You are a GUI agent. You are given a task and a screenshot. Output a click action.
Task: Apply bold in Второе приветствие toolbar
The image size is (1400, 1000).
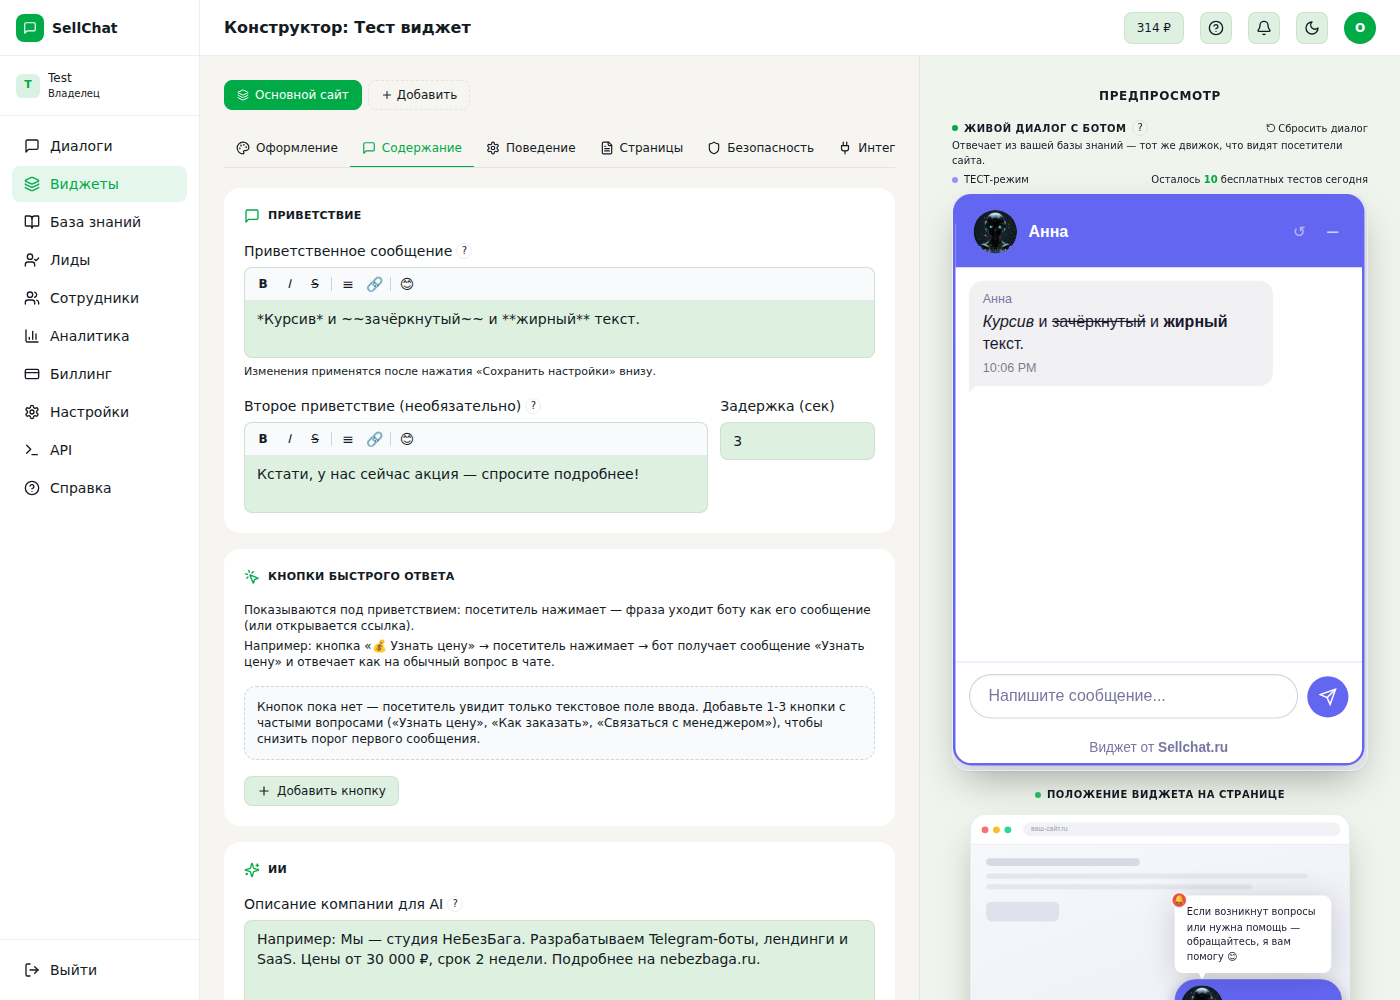click(x=263, y=439)
